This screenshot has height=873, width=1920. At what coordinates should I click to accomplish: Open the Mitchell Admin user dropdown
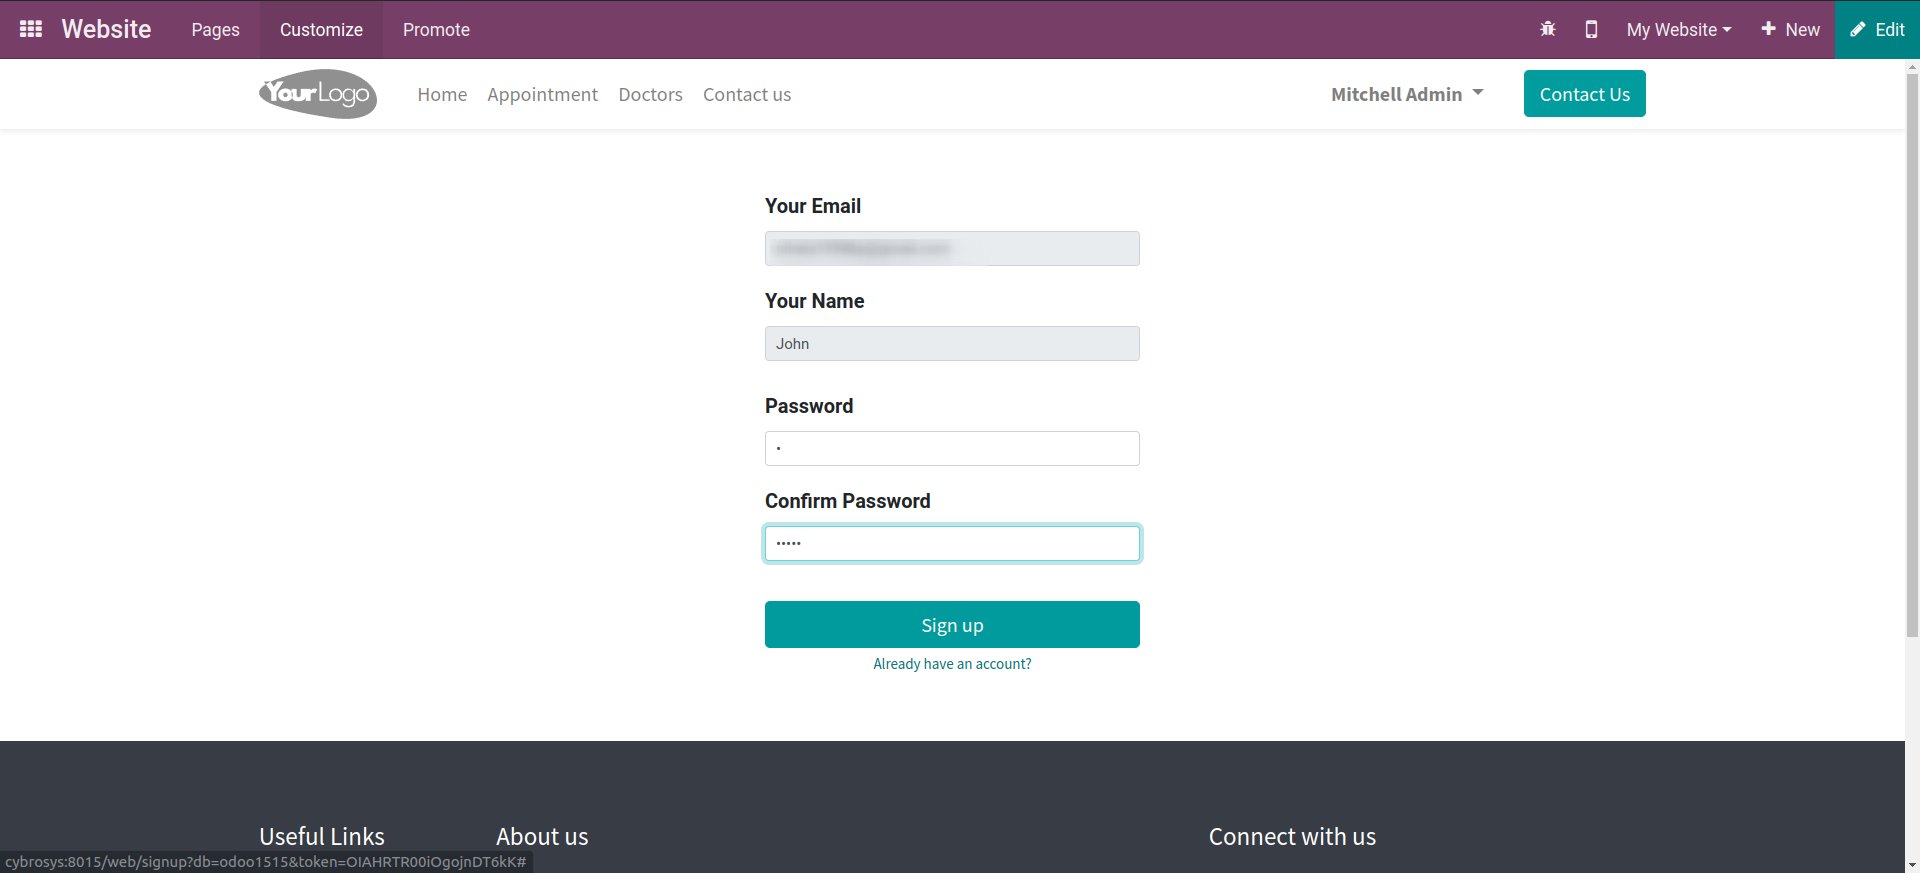tap(1407, 94)
